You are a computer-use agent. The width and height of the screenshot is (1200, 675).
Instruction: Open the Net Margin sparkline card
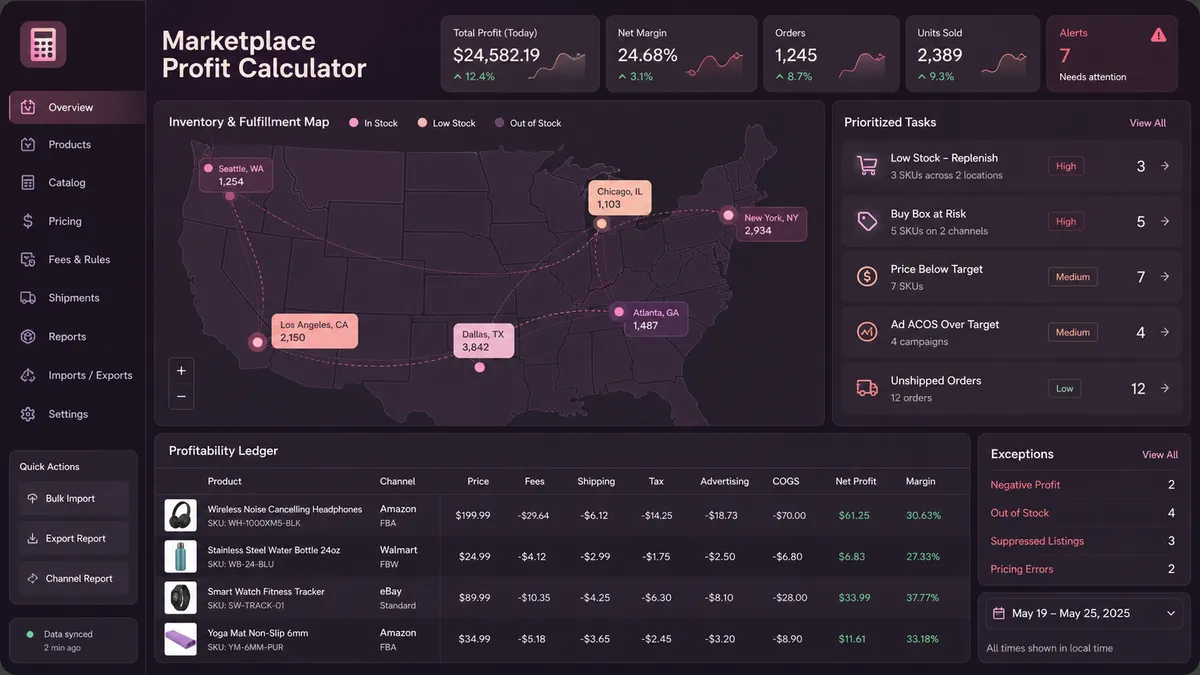coord(681,53)
